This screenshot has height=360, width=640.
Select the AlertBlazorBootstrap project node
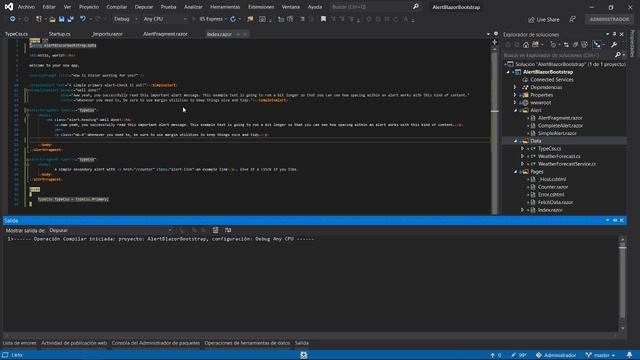pos(548,72)
